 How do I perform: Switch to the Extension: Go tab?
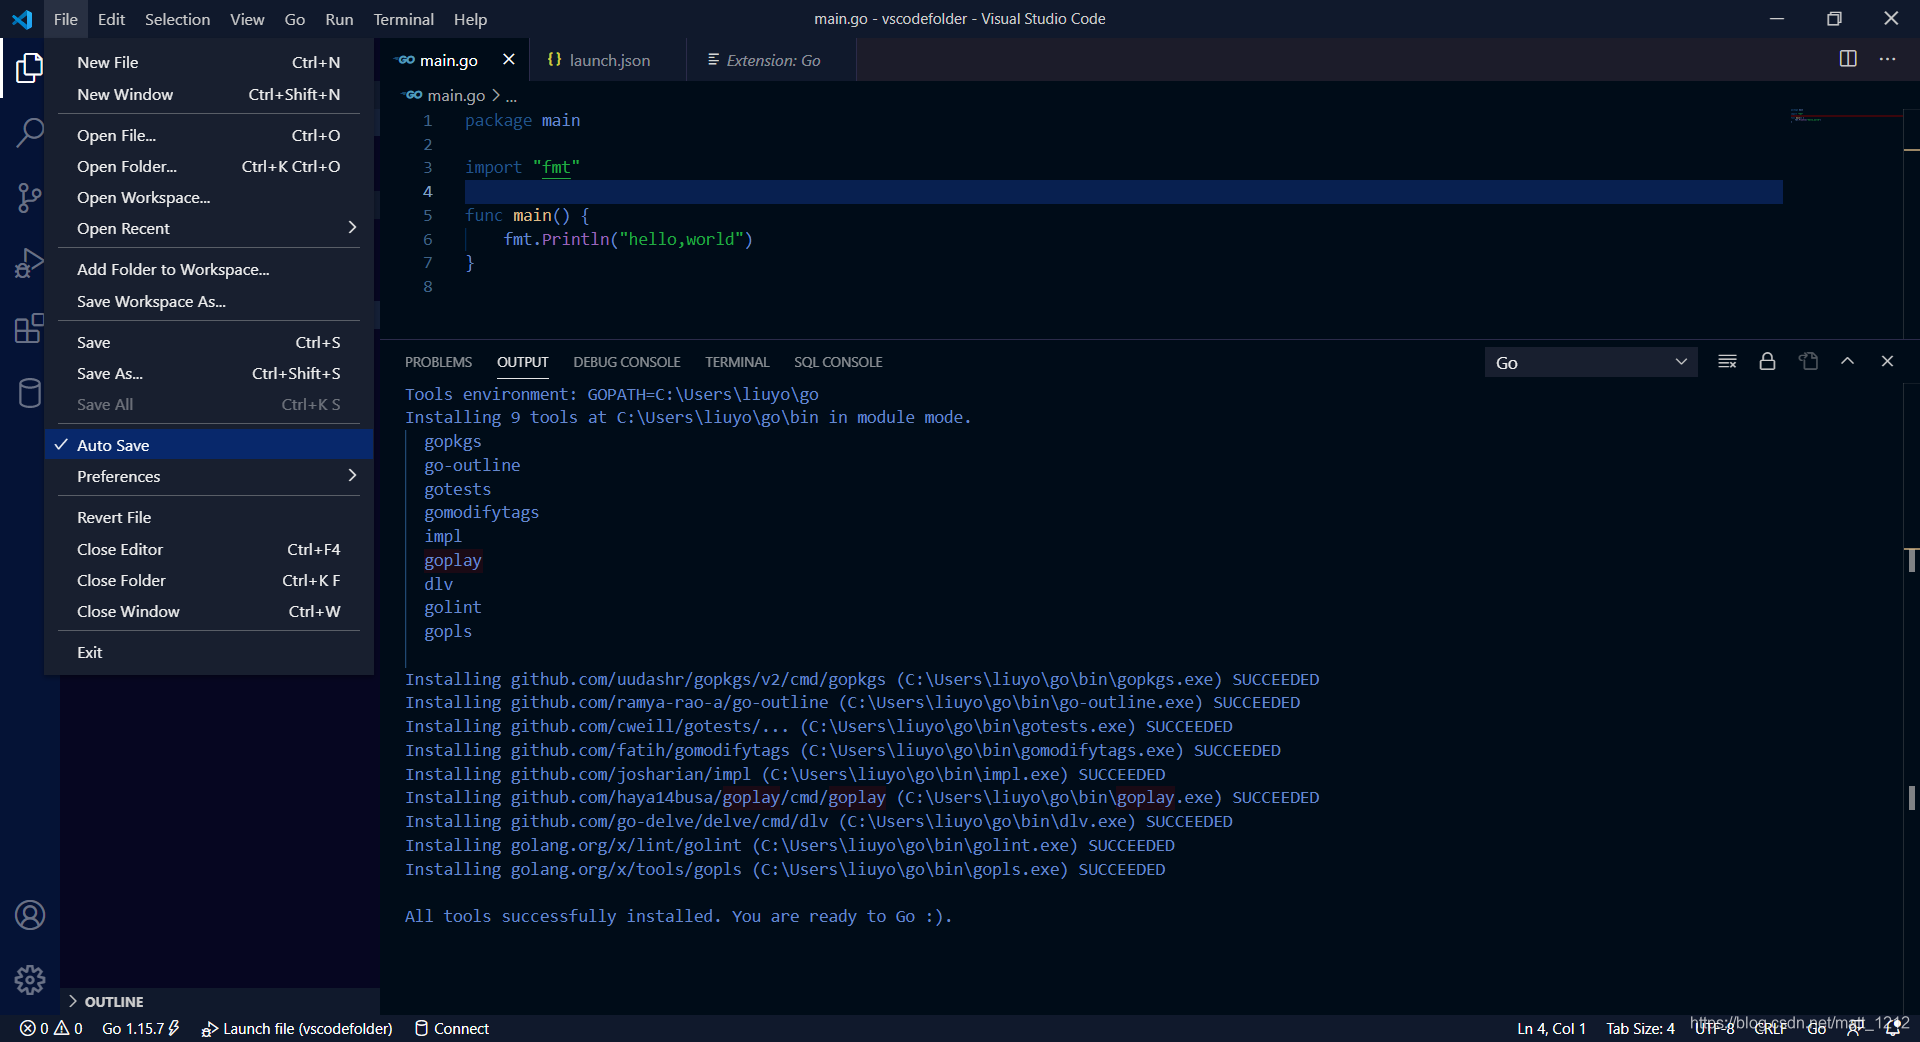click(x=772, y=60)
